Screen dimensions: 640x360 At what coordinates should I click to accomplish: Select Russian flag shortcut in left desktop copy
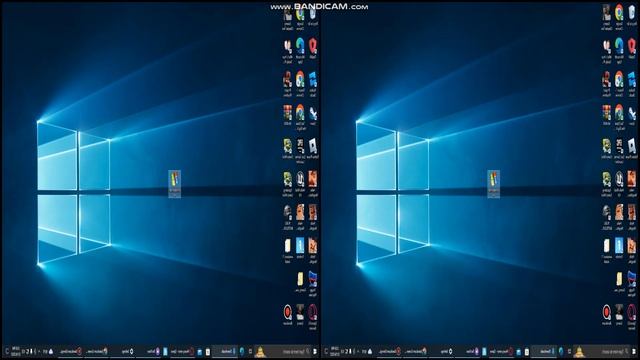[x=313, y=284]
